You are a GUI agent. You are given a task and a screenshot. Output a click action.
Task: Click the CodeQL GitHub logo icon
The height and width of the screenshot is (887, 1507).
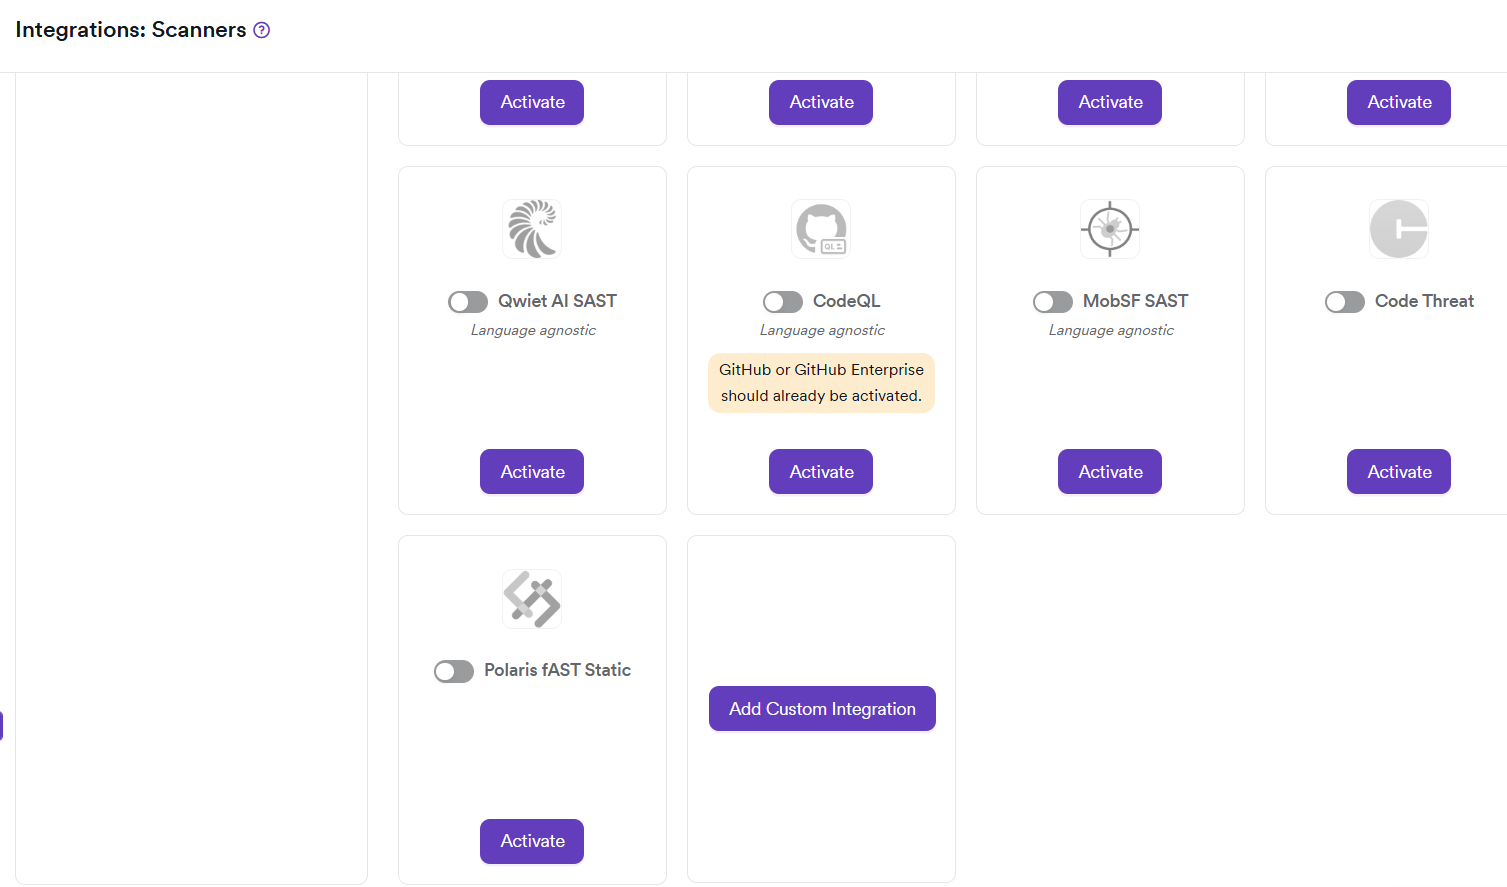821,228
